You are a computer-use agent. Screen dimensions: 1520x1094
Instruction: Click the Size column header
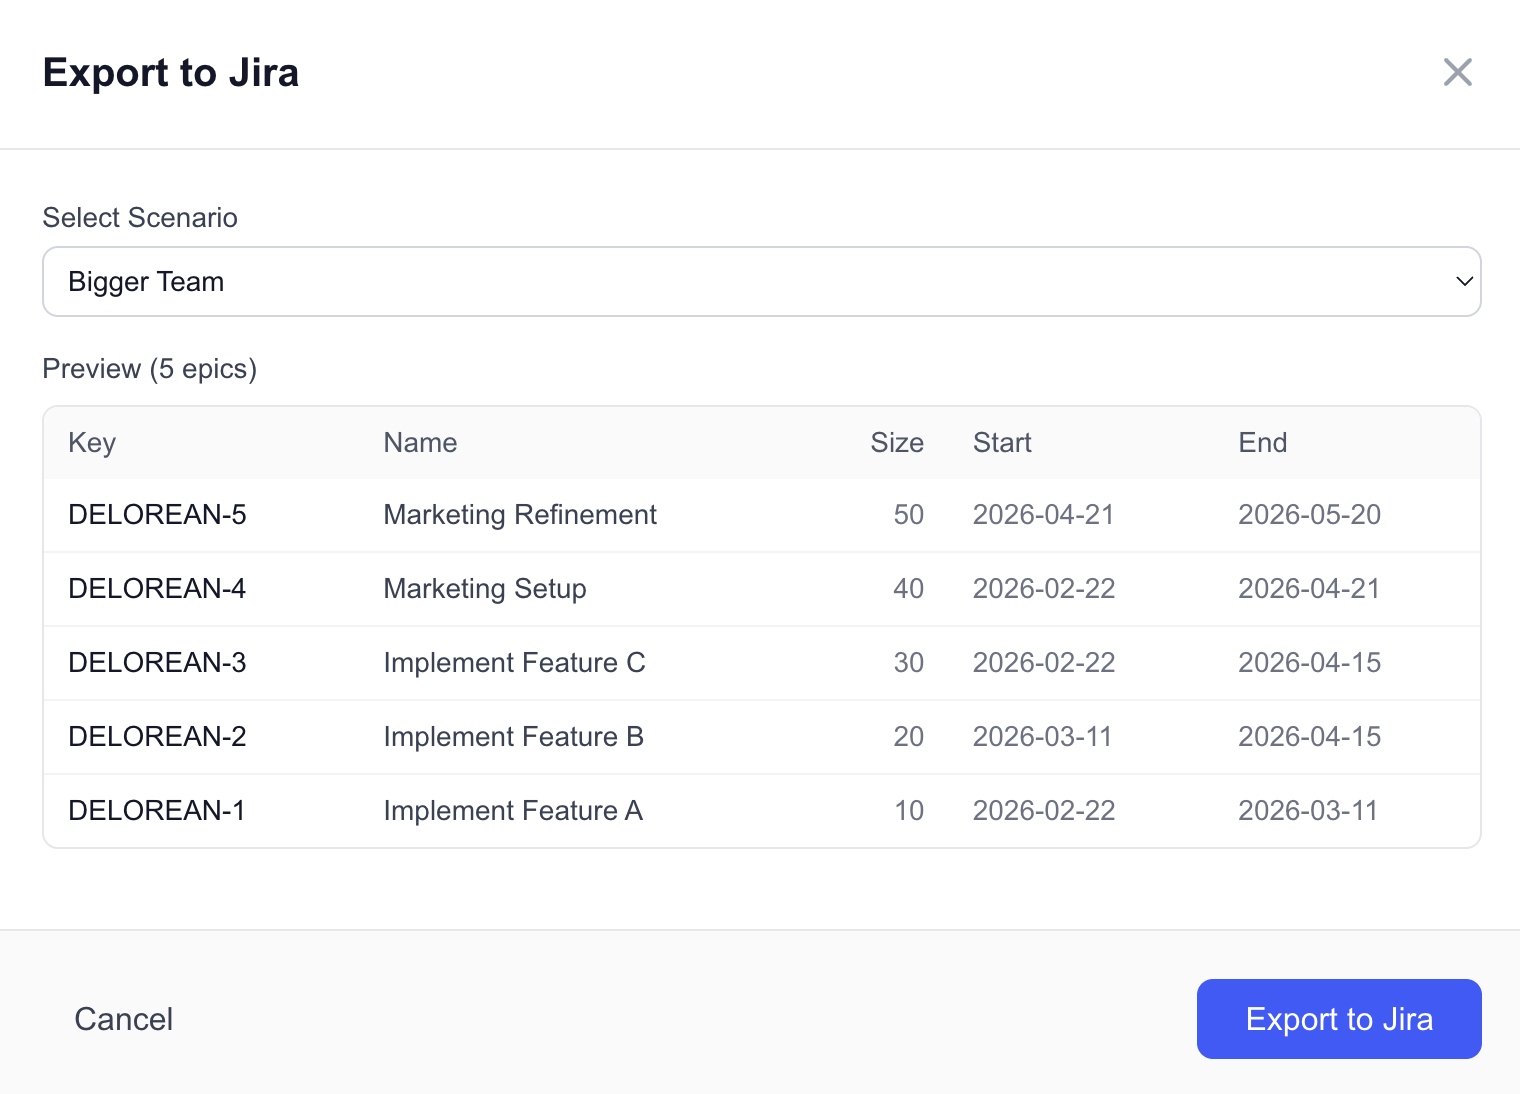[x=897, y=442]
